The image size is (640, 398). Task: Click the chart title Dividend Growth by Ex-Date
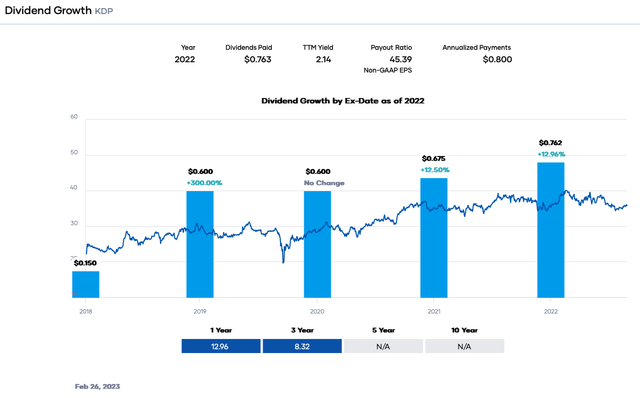[343, 101]
